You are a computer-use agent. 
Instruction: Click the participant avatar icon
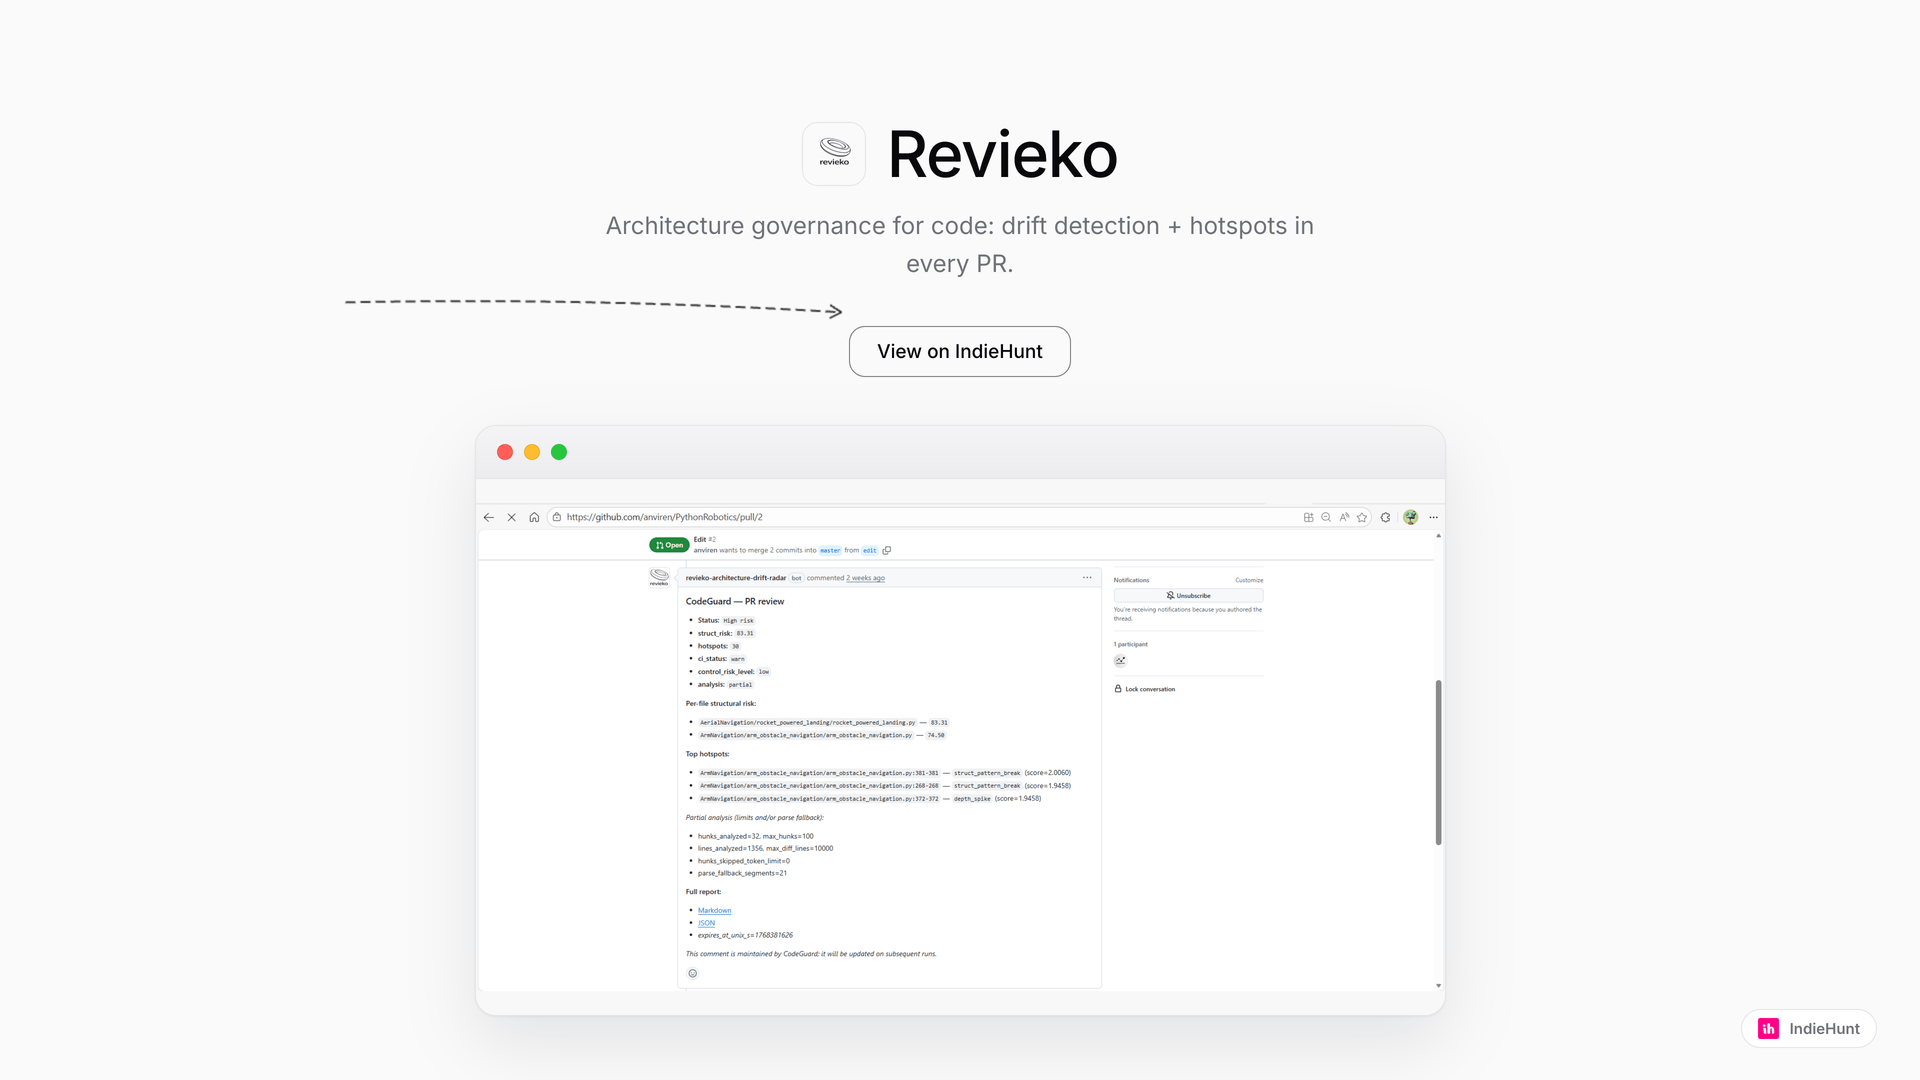point(1120,660)
